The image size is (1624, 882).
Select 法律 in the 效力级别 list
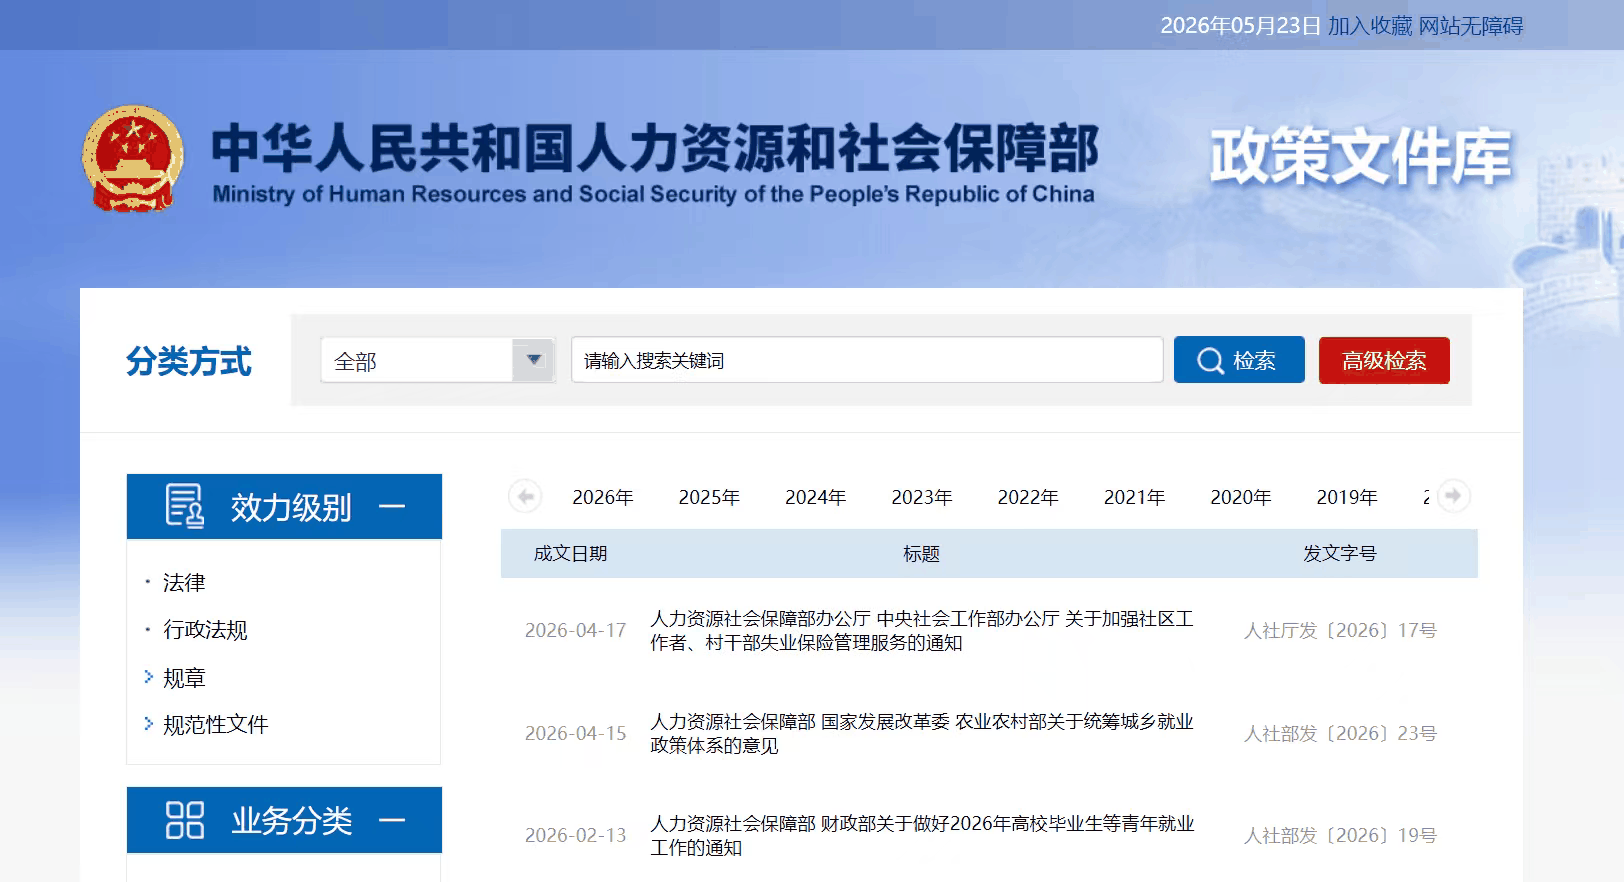(x=184, y=583)
